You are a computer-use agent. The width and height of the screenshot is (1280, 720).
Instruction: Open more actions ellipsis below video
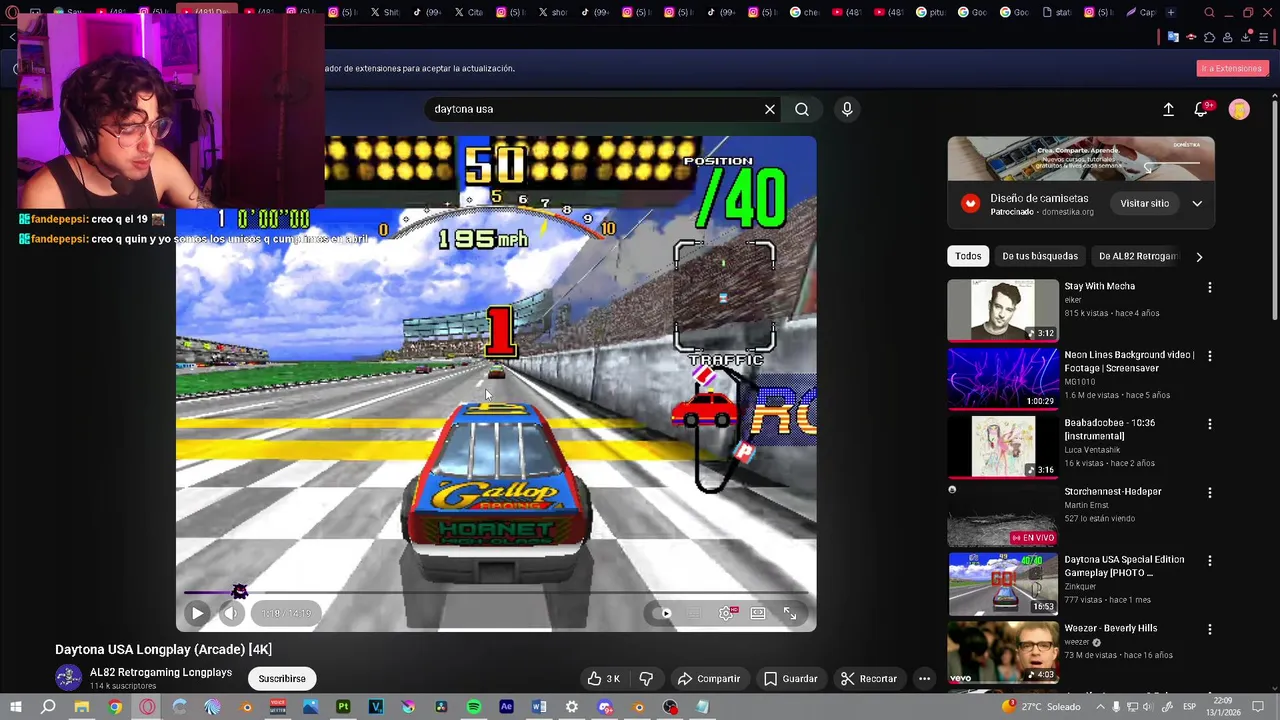pos(924,678)
